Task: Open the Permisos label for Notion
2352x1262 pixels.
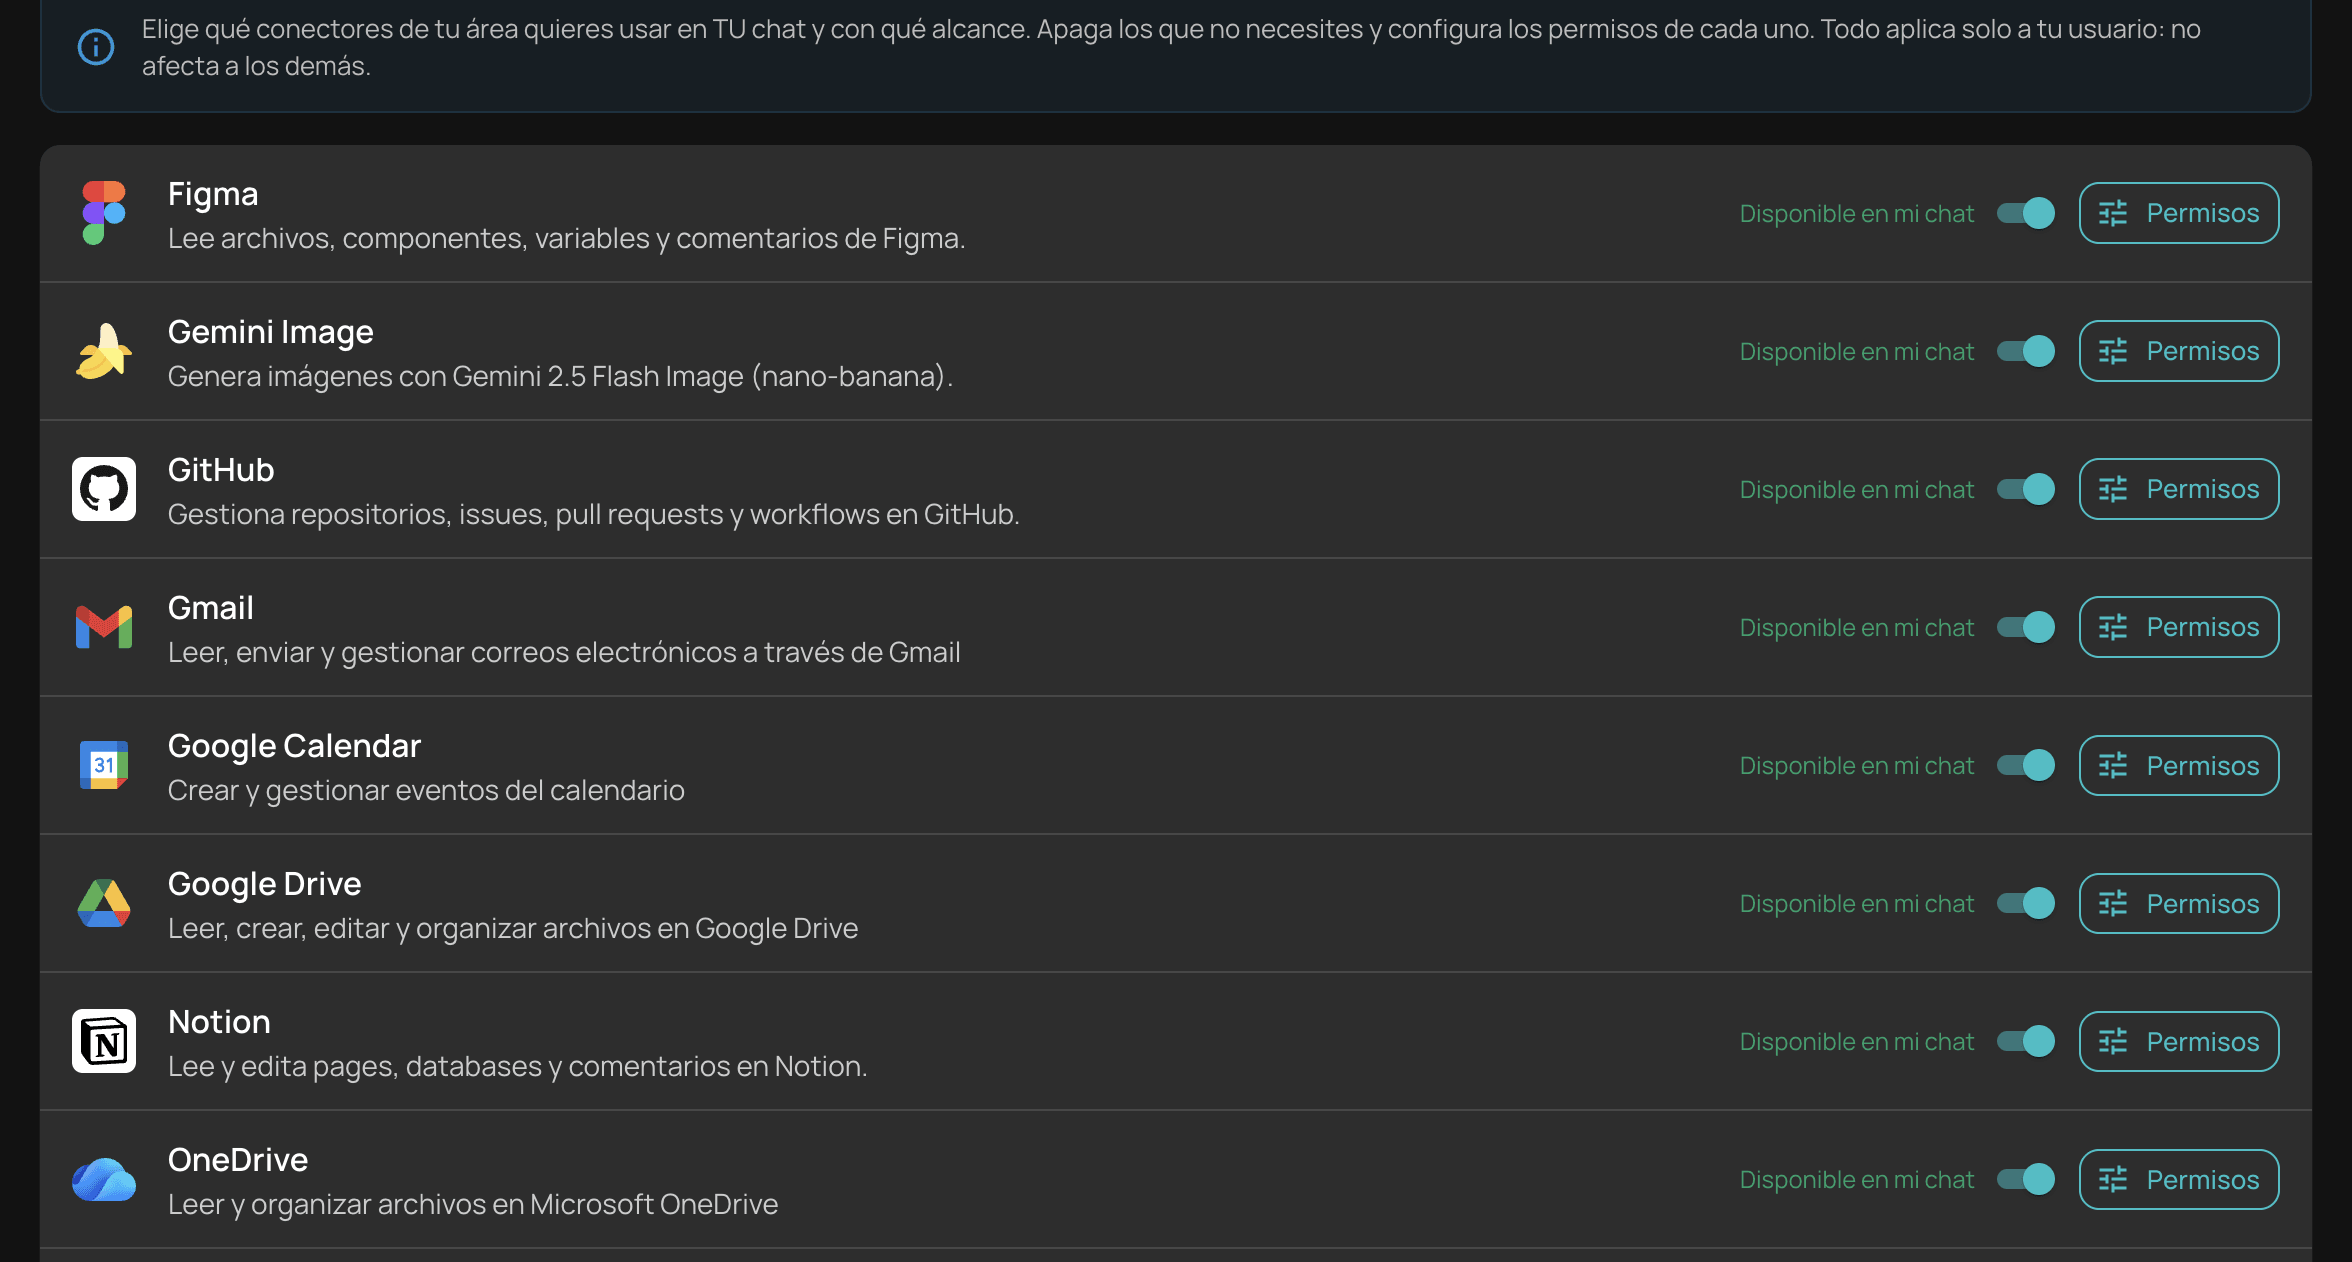Action: coord(2203,1041)
